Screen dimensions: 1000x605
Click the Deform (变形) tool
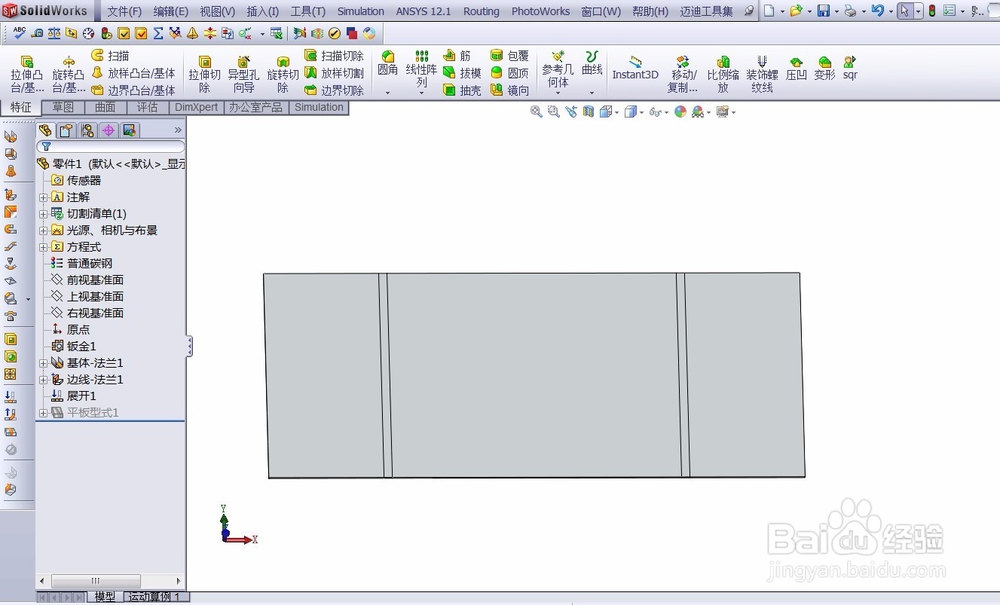point(825,68)
